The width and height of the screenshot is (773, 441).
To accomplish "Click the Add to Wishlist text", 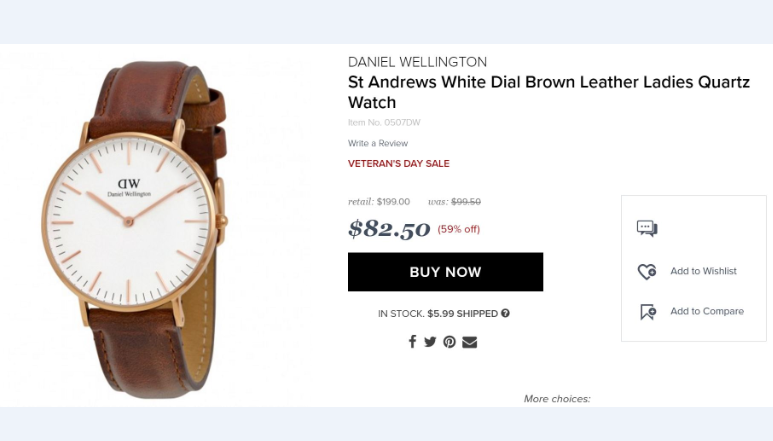I will (x=703, y=271).
